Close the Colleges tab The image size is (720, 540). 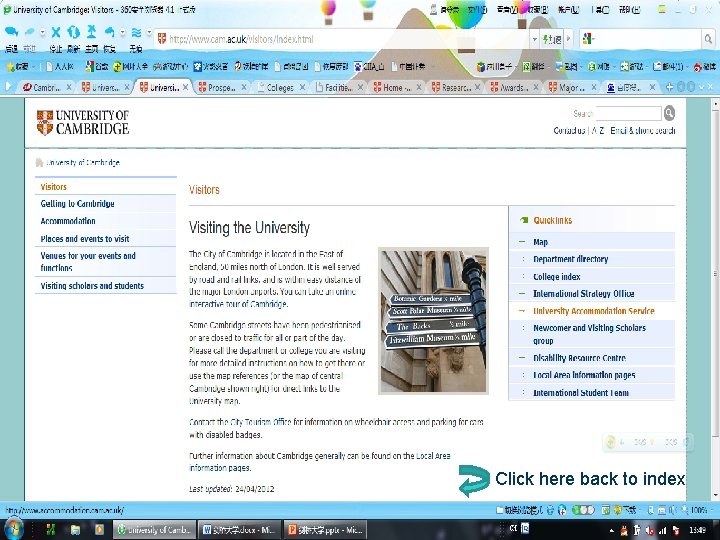tap(303, 87)
